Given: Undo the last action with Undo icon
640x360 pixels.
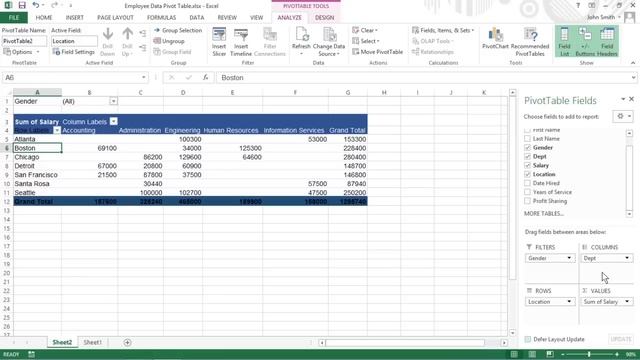Looking at the screenshot, I should click(x=36, y=6).
